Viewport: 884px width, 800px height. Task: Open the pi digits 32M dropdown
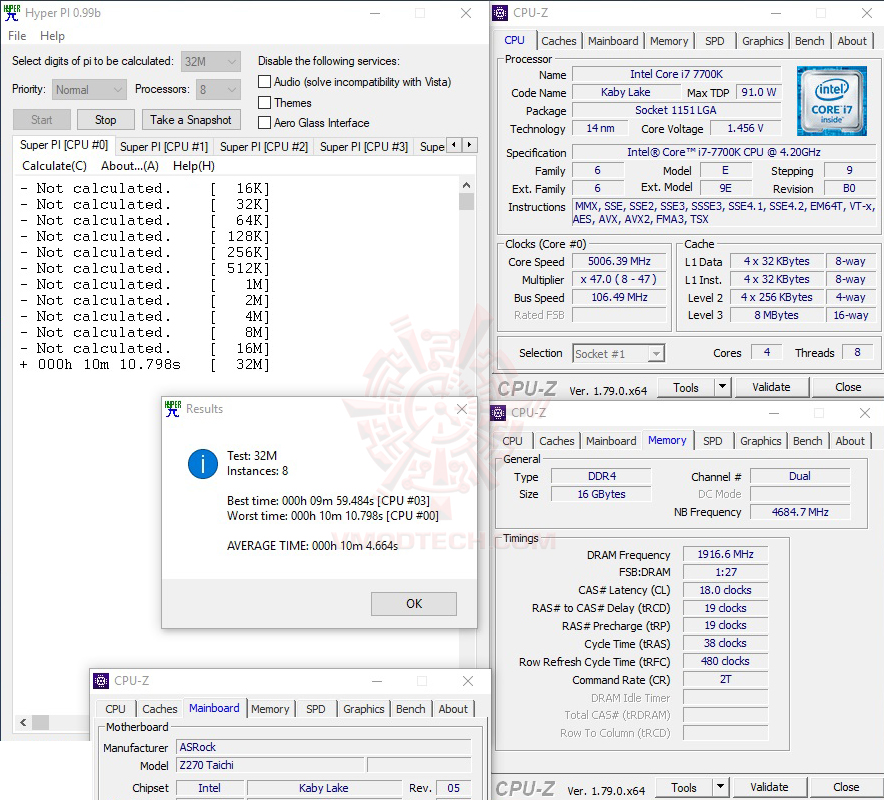coord(211,61)
